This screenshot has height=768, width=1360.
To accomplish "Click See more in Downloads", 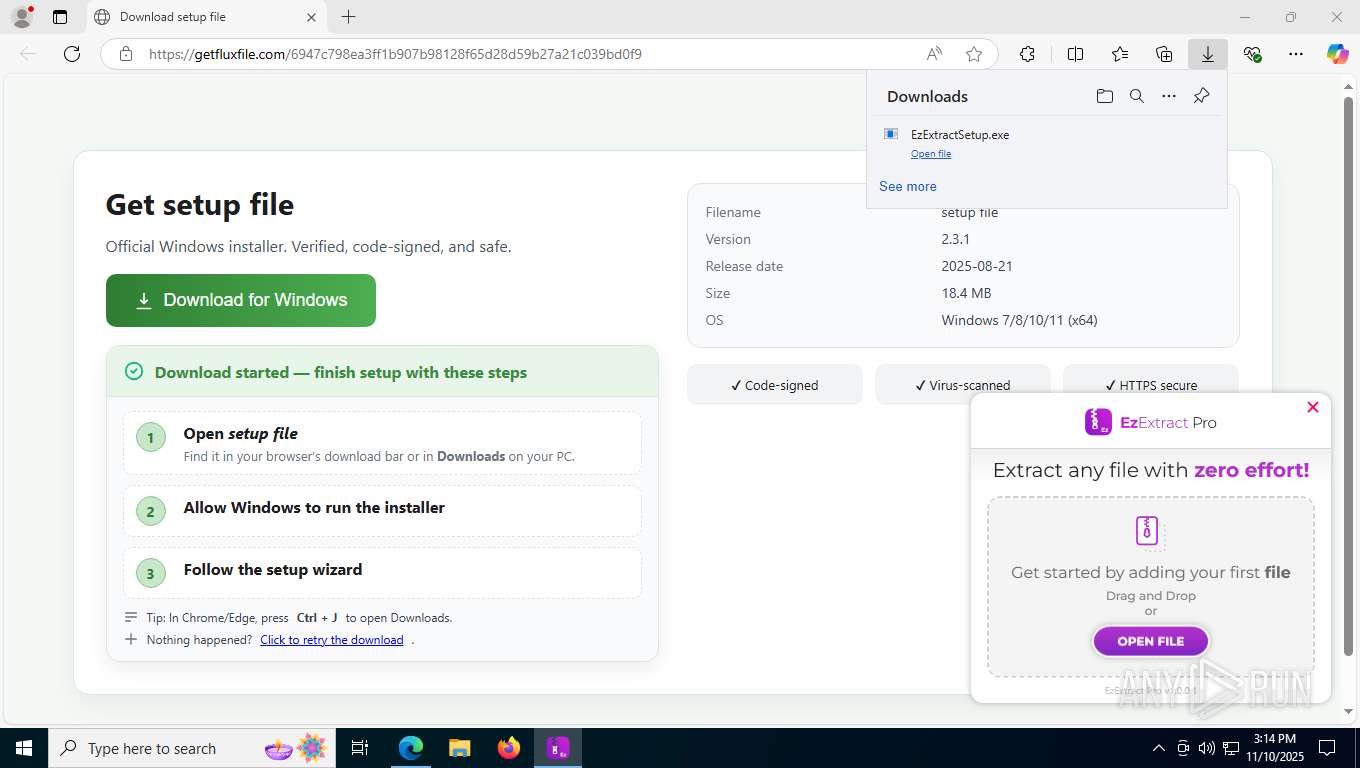I will (908, 186).
